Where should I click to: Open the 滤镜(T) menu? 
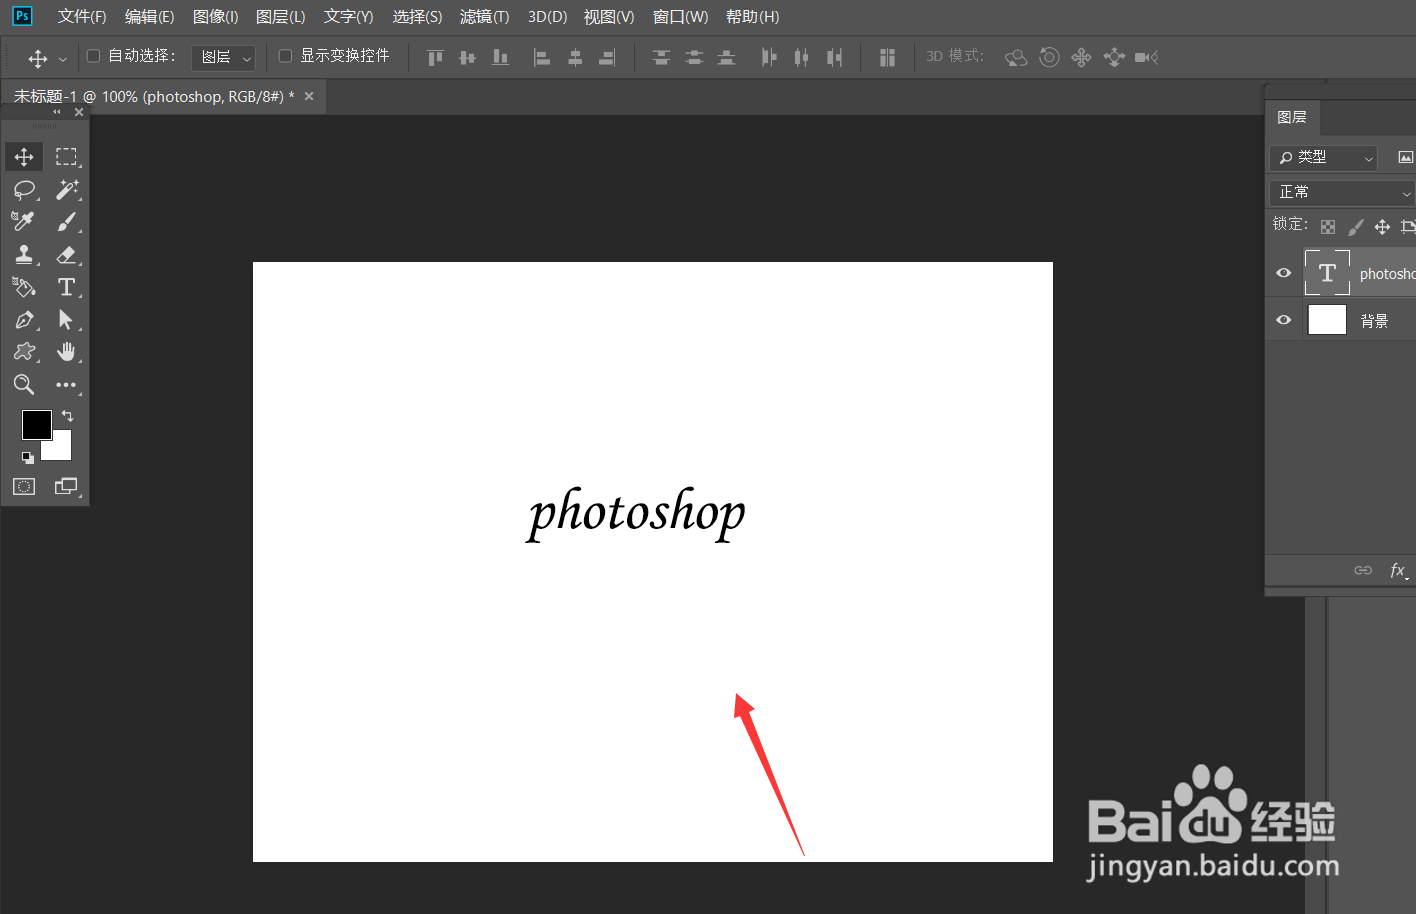pos(485,17)
